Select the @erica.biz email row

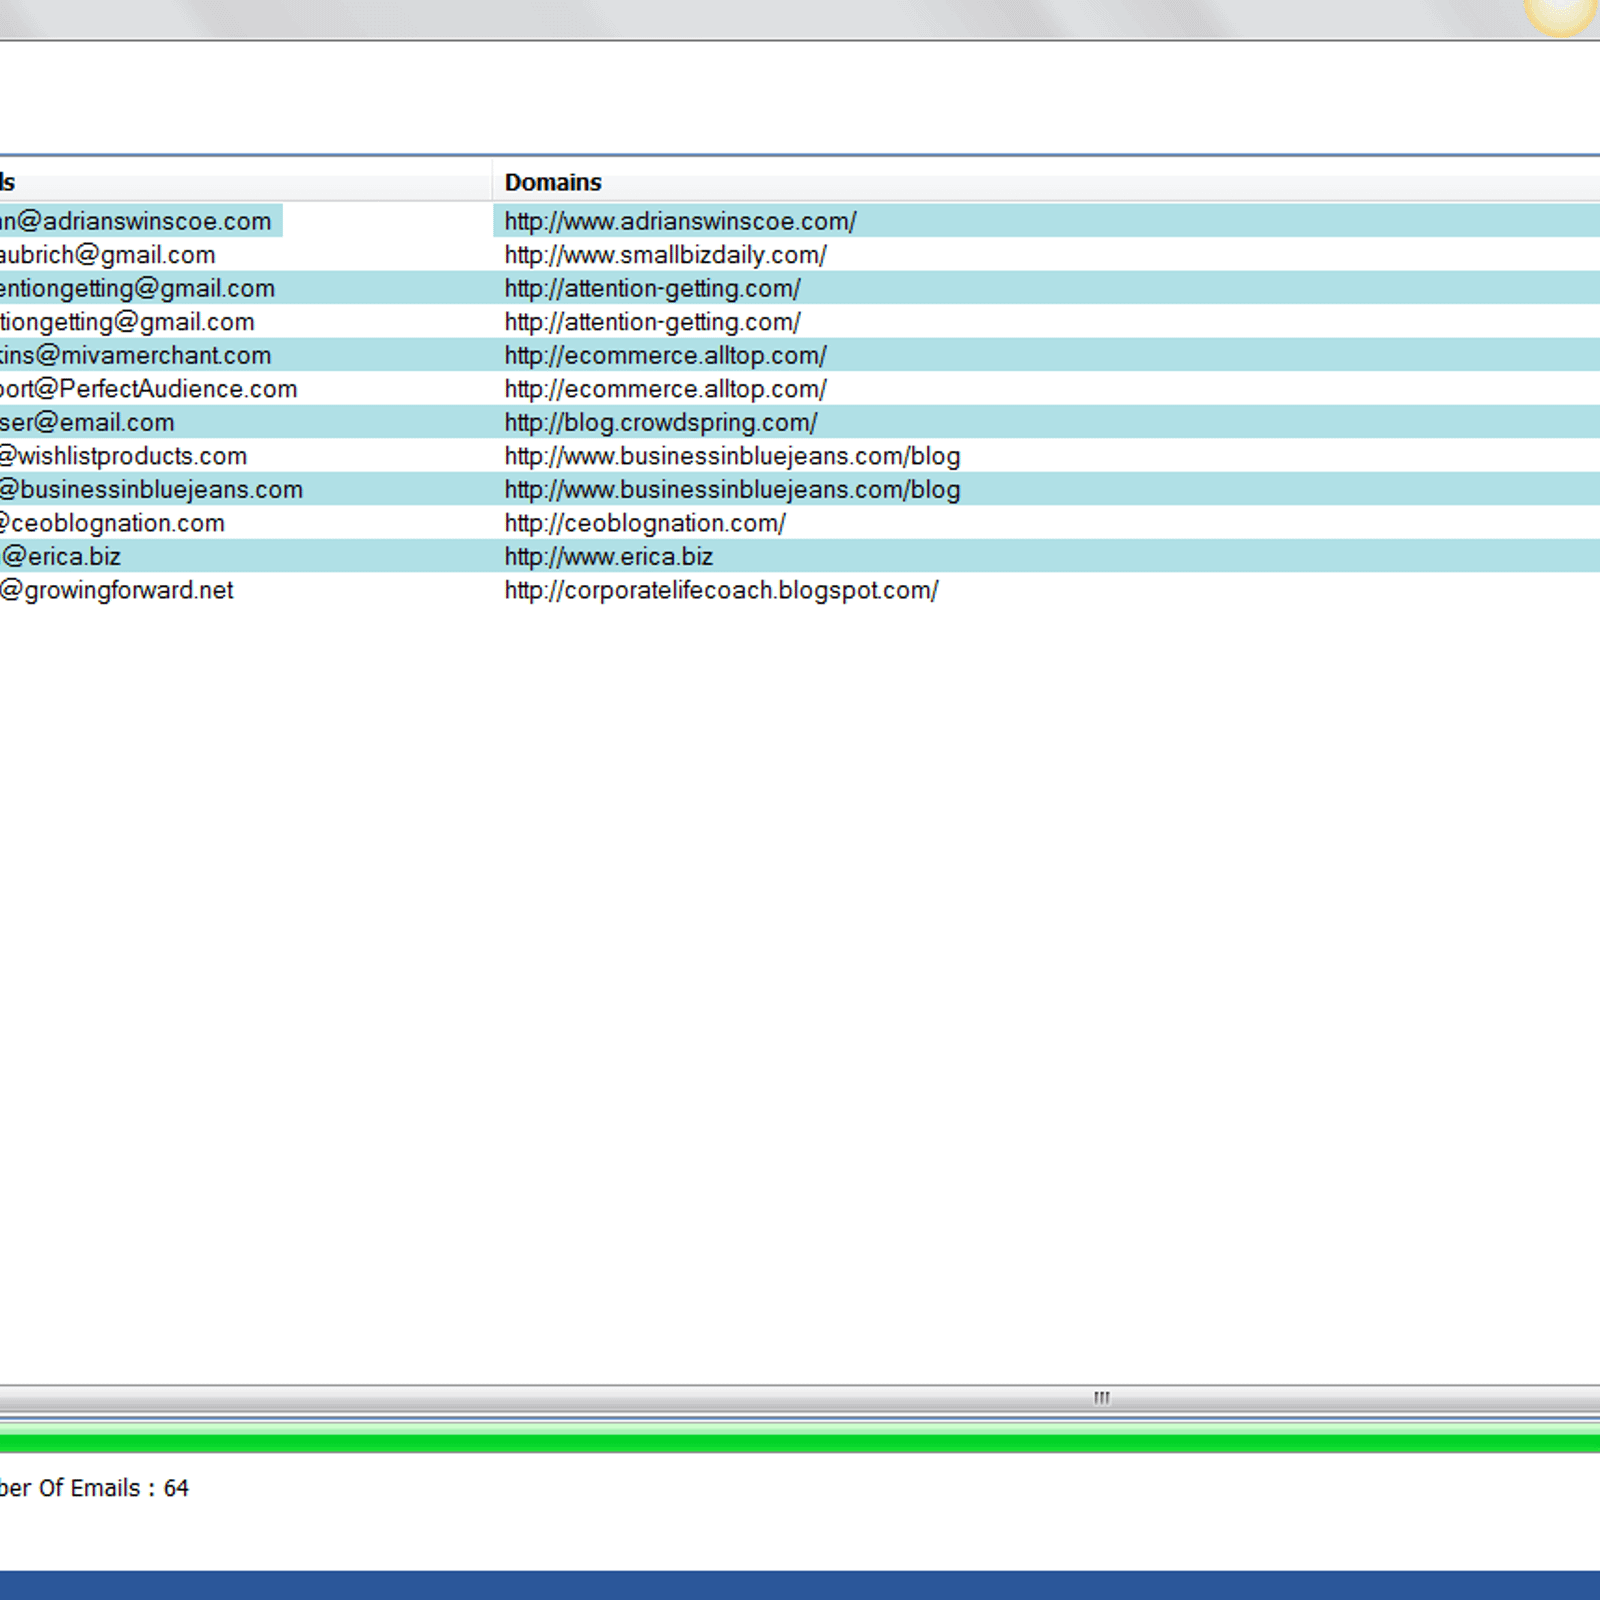(60, 556)
